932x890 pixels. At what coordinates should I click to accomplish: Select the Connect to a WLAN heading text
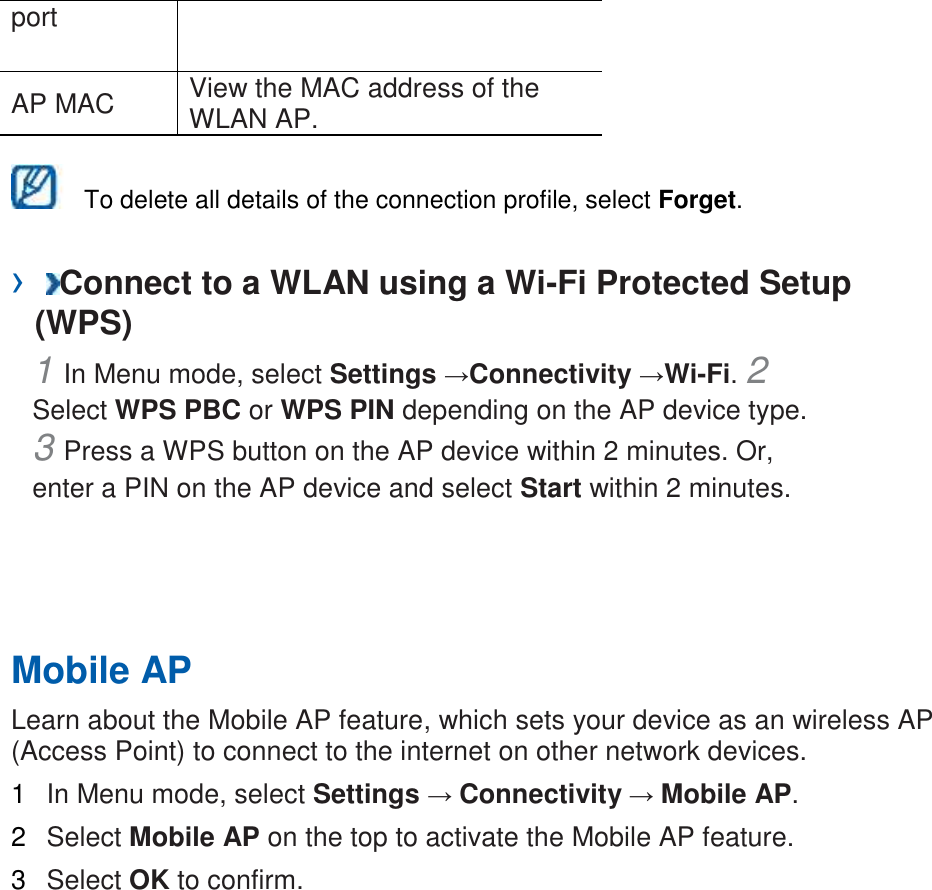456,284
